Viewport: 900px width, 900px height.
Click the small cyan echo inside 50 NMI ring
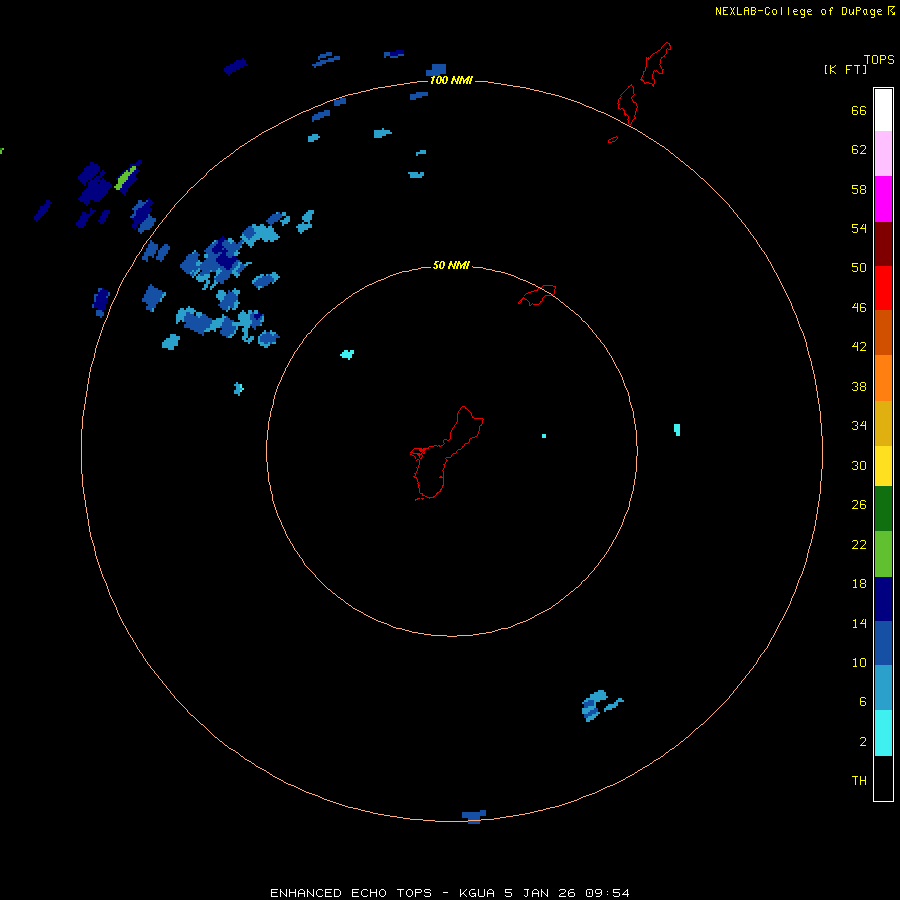[x=347, y=354]
